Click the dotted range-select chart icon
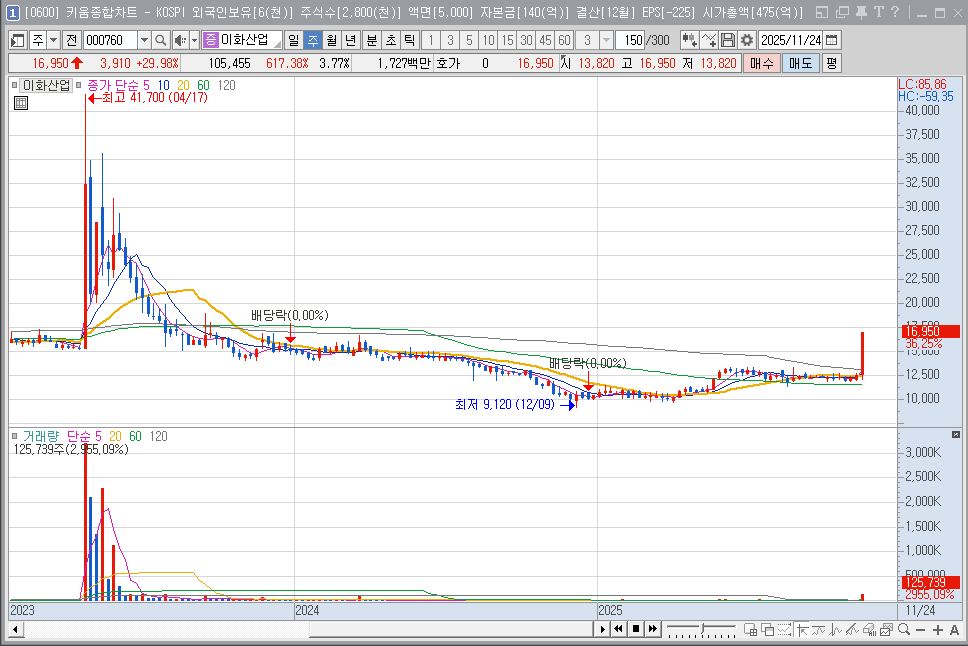Image resolution: width=968 pixels, height=646 pixels. (785, 630)
